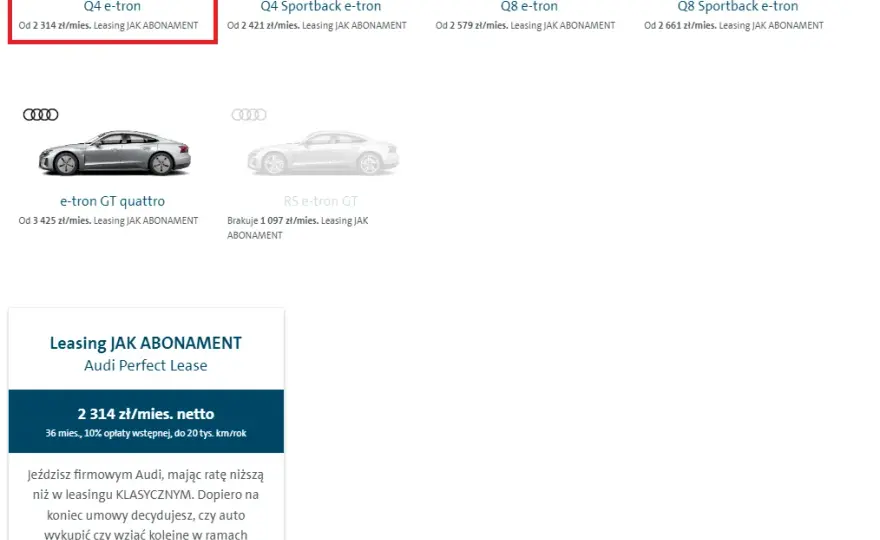The height and width of the screenshot is (540, 880).
Task: Click the 'Audi Perfect Lease' subtitle
Action: (x=146, y=365)
